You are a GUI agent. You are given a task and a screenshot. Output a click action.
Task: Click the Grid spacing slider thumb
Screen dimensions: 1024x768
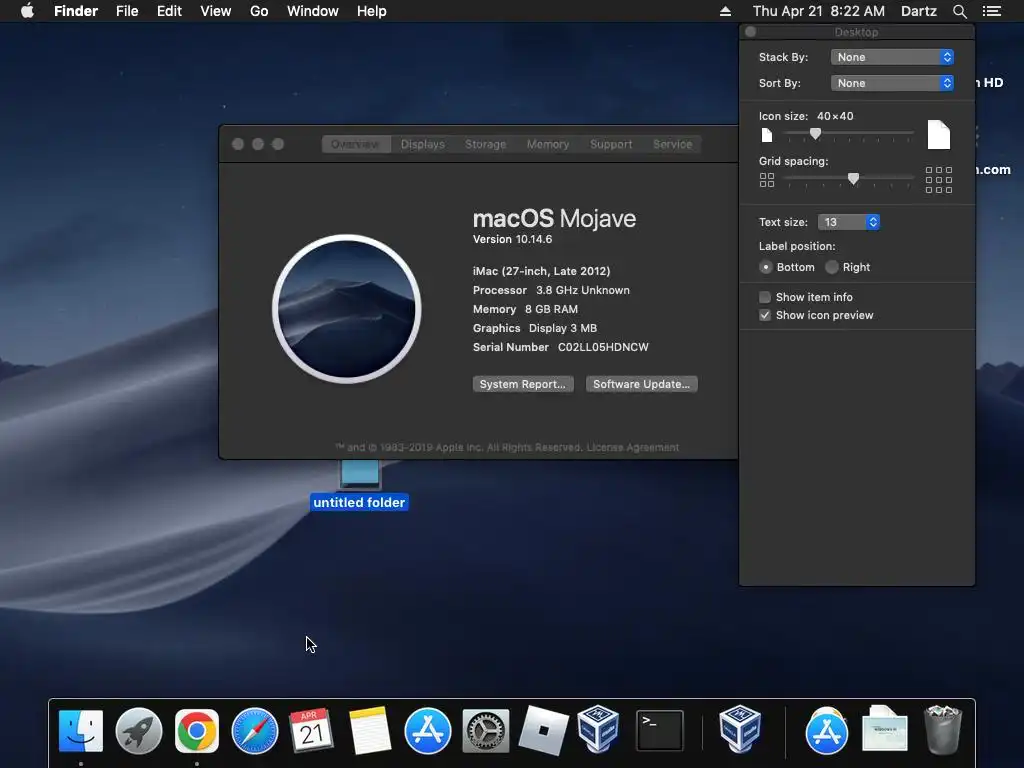[853, 178]
